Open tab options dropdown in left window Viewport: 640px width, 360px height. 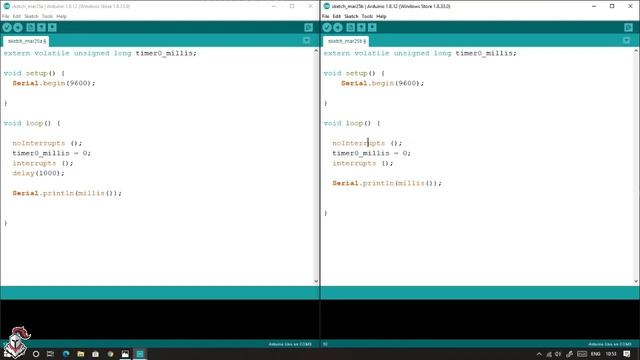pos(307,40)
